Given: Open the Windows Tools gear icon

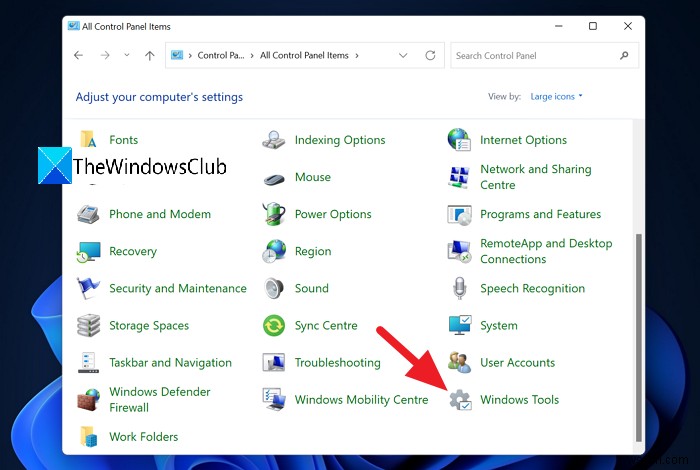Looking at the screenshot, I should tap(460, 399).
